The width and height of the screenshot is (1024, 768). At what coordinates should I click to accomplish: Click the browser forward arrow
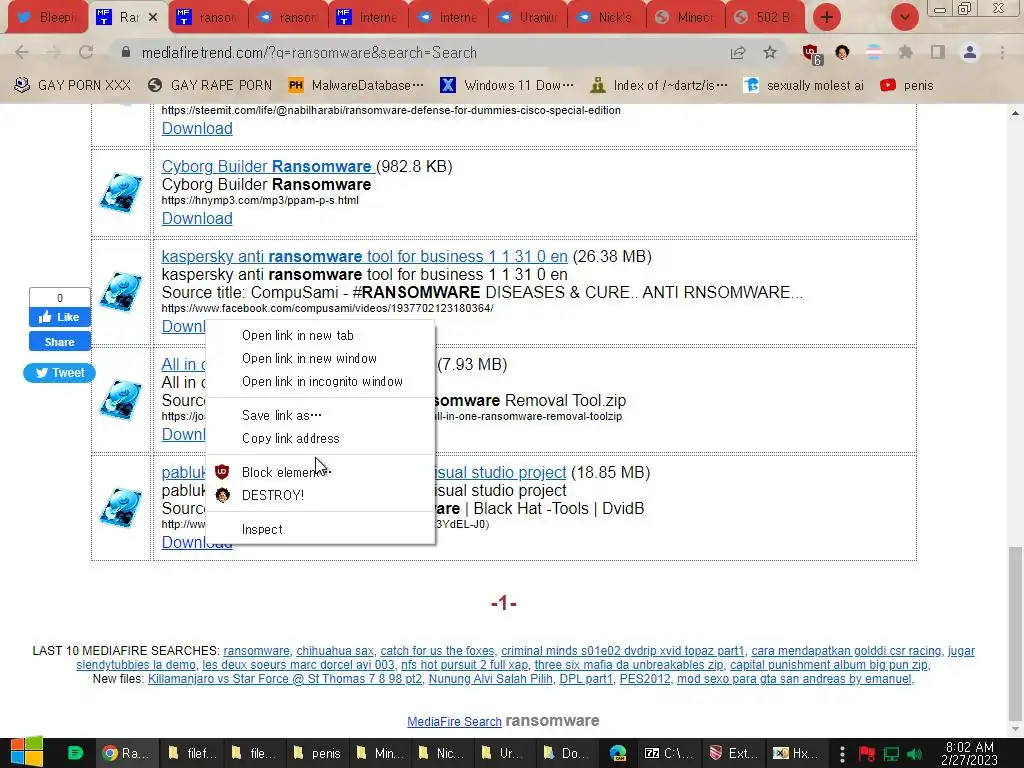pos(54,52)
